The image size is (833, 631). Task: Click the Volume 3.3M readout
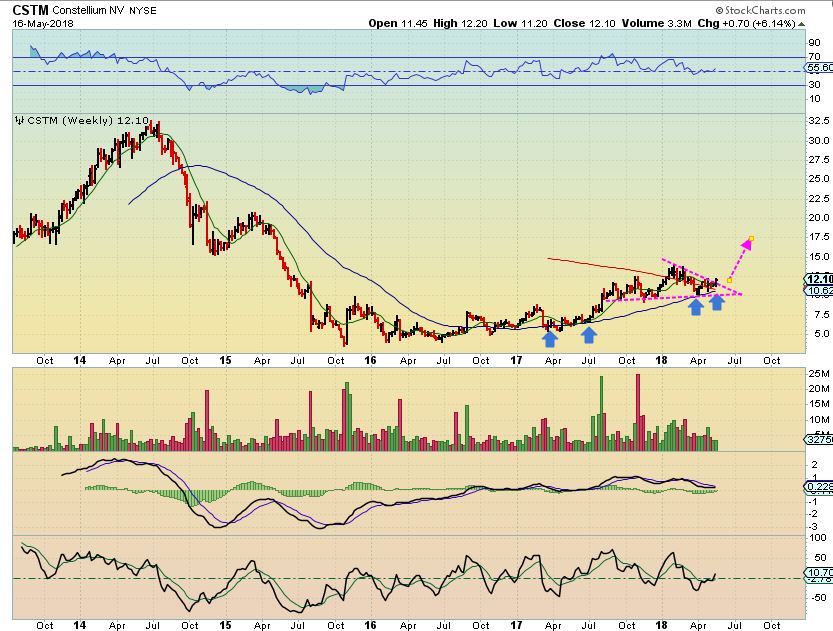click(x=657, y=23)
